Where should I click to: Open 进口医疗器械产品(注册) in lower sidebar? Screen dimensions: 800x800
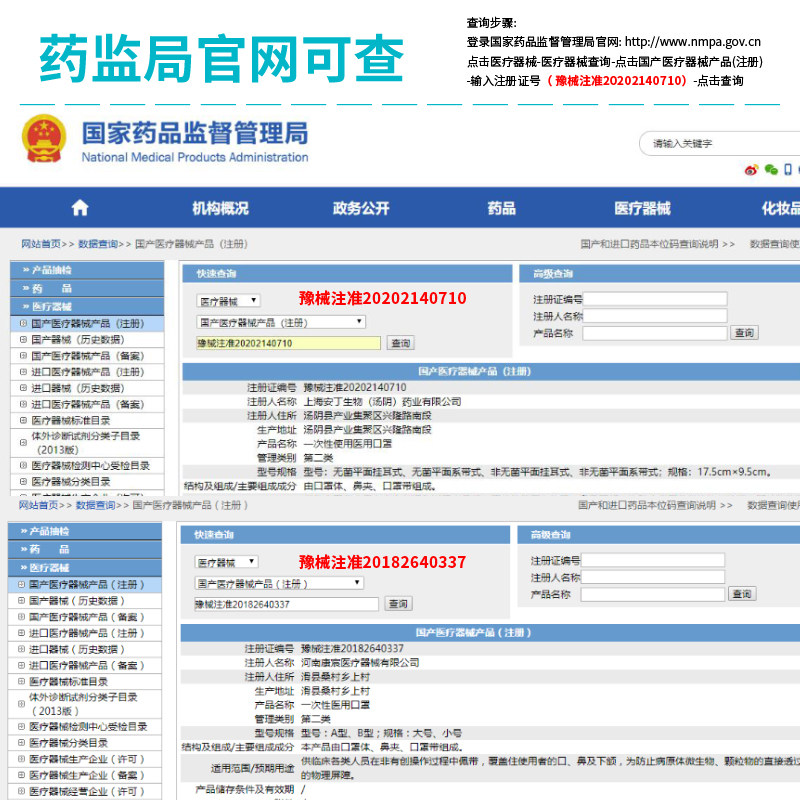coord(87,633)
